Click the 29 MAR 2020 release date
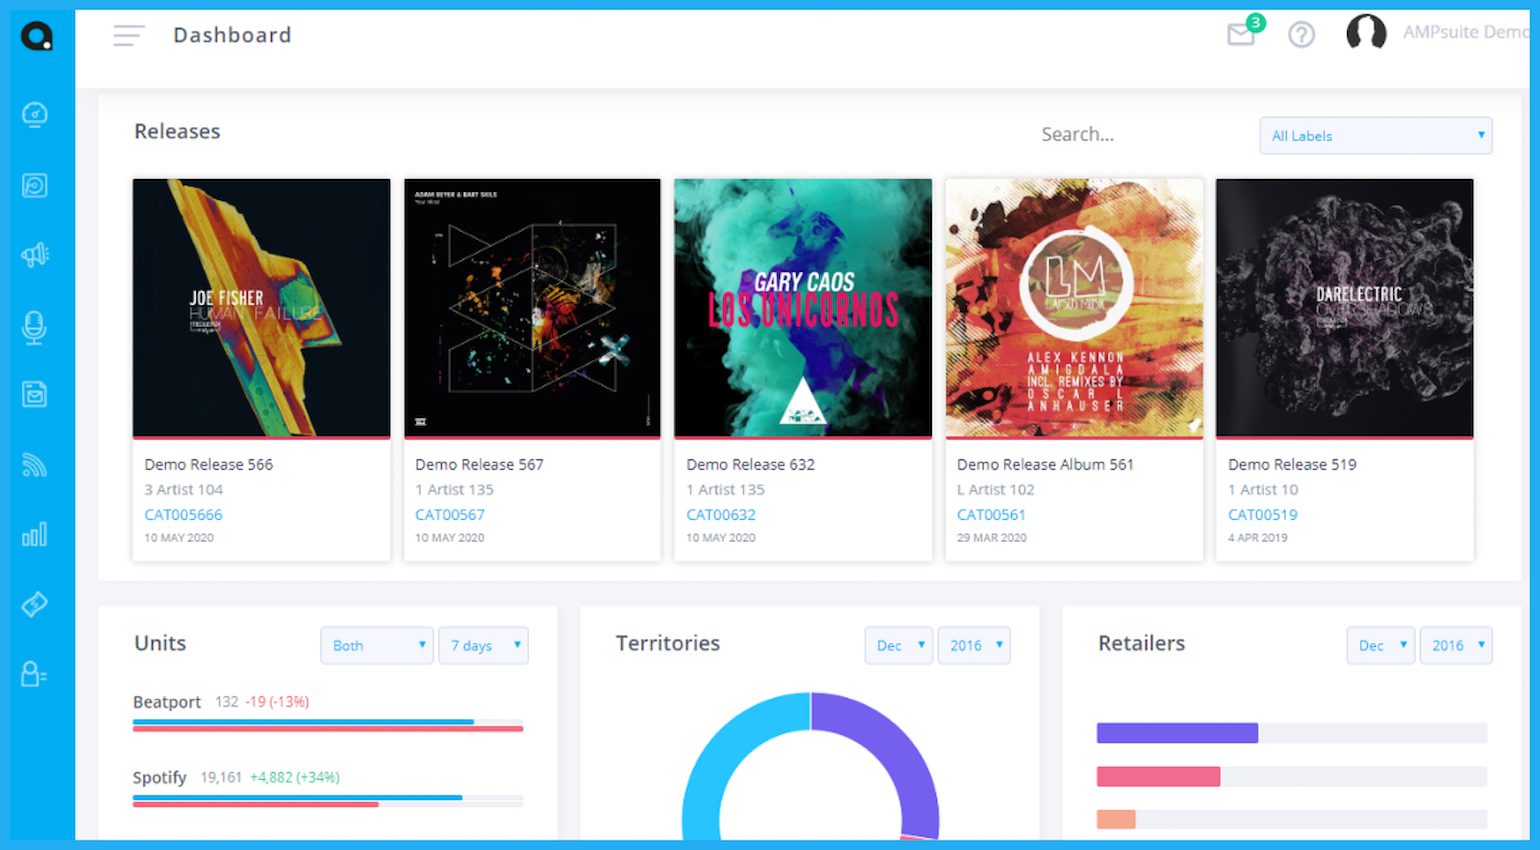 (991, 538)
